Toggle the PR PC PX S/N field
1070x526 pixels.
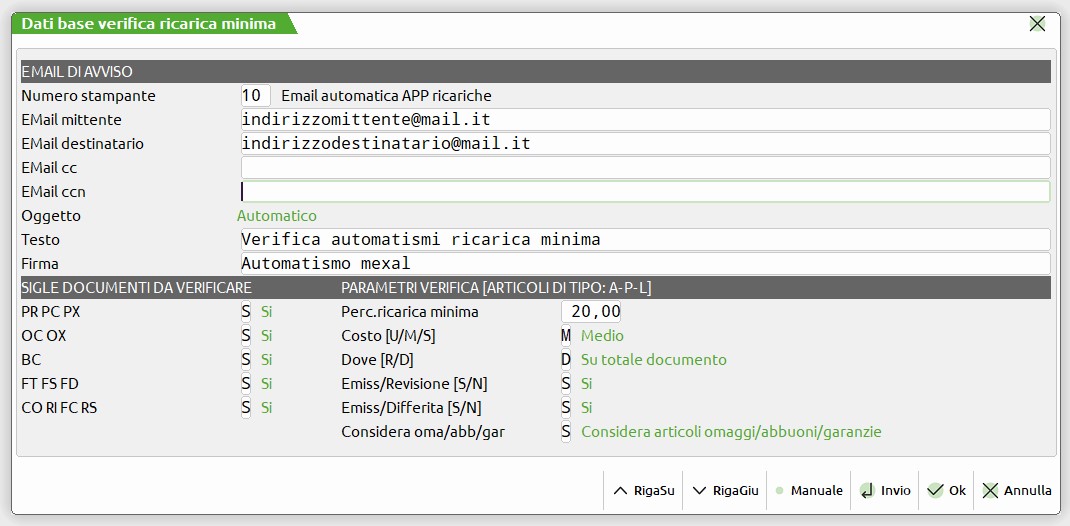246,312
